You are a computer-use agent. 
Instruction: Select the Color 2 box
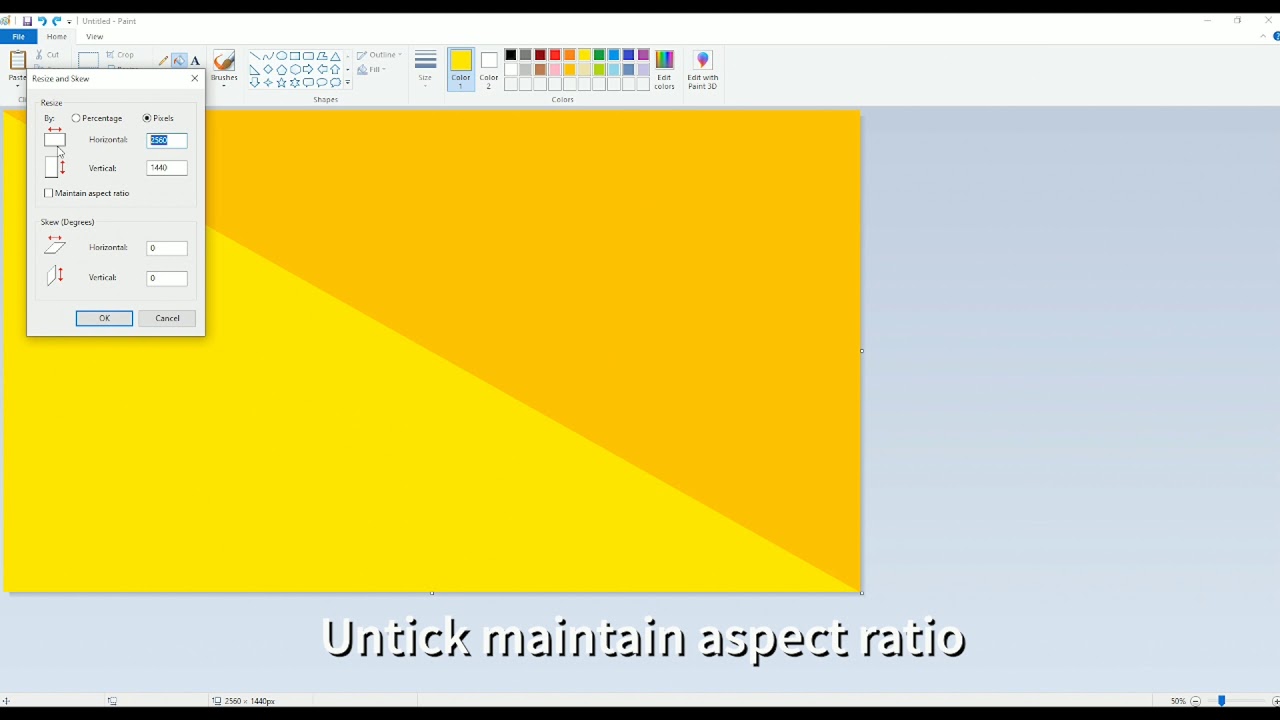[x=489, y=70]
